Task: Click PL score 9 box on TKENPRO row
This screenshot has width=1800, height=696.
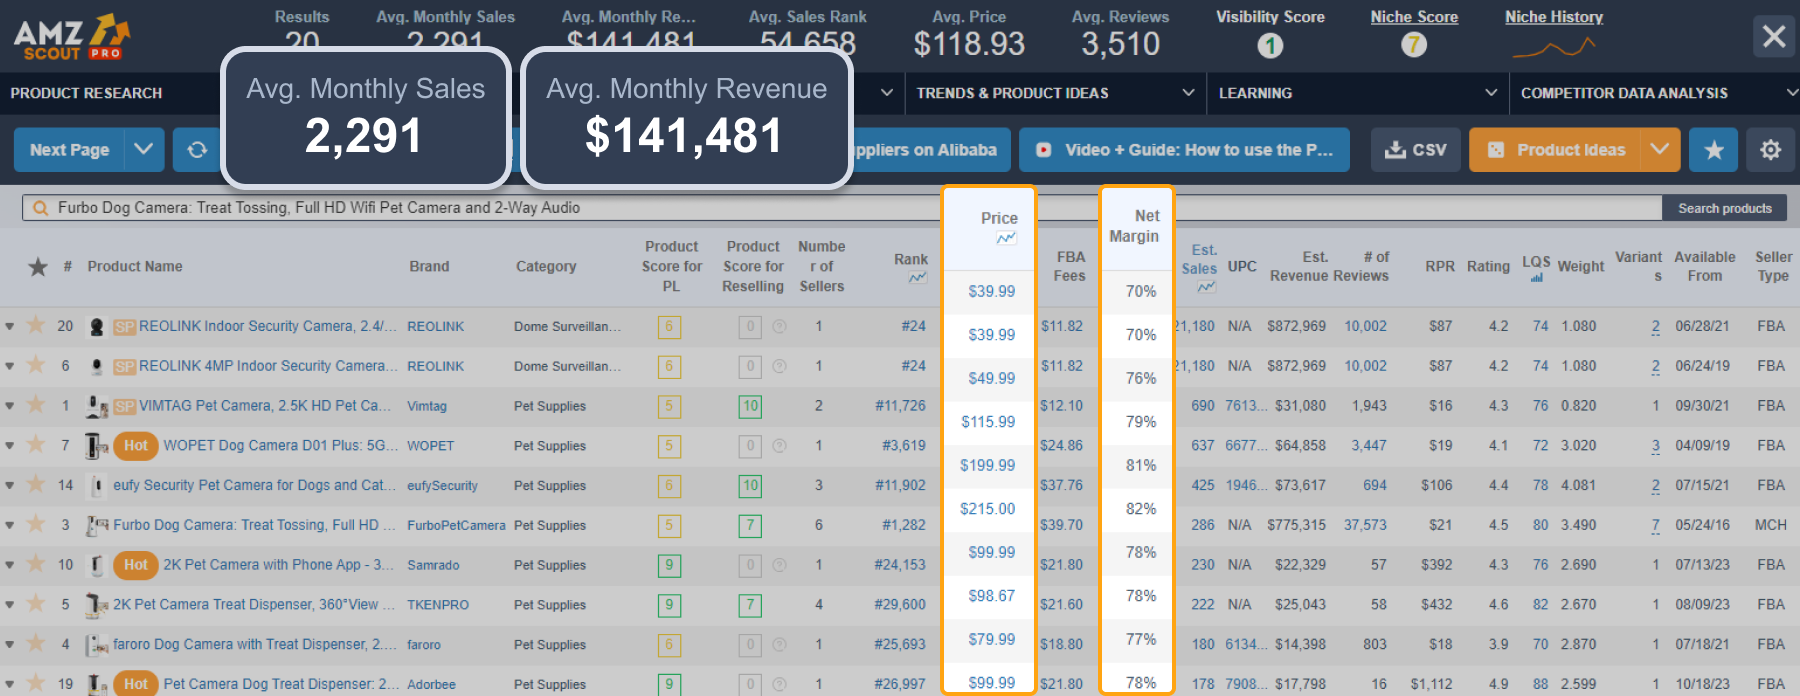Action: (669, 605)
